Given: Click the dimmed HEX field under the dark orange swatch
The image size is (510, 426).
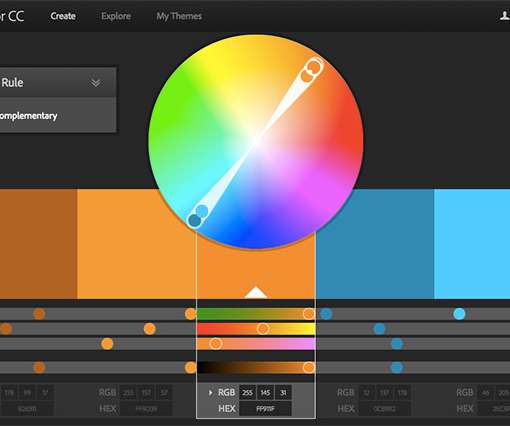Looking at the screenshot, I should coord(27,409).
